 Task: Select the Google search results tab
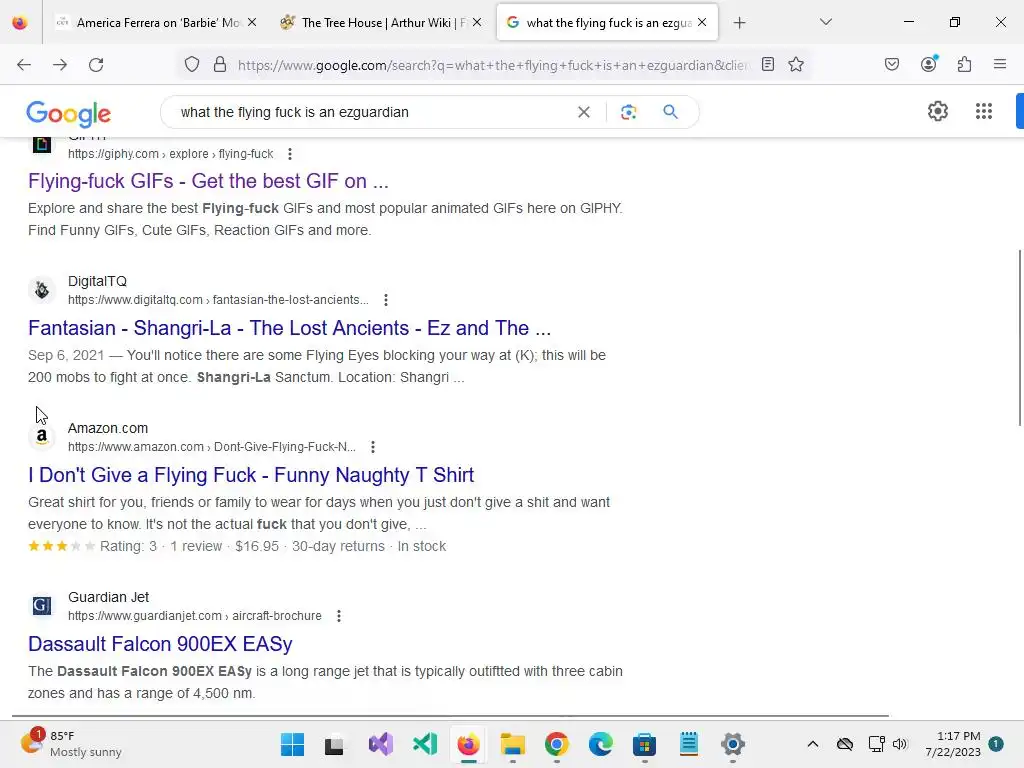(x=607, y=22)
